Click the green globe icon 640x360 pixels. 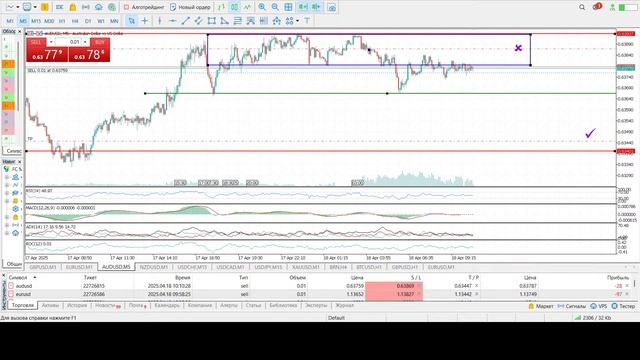[111, 7]
